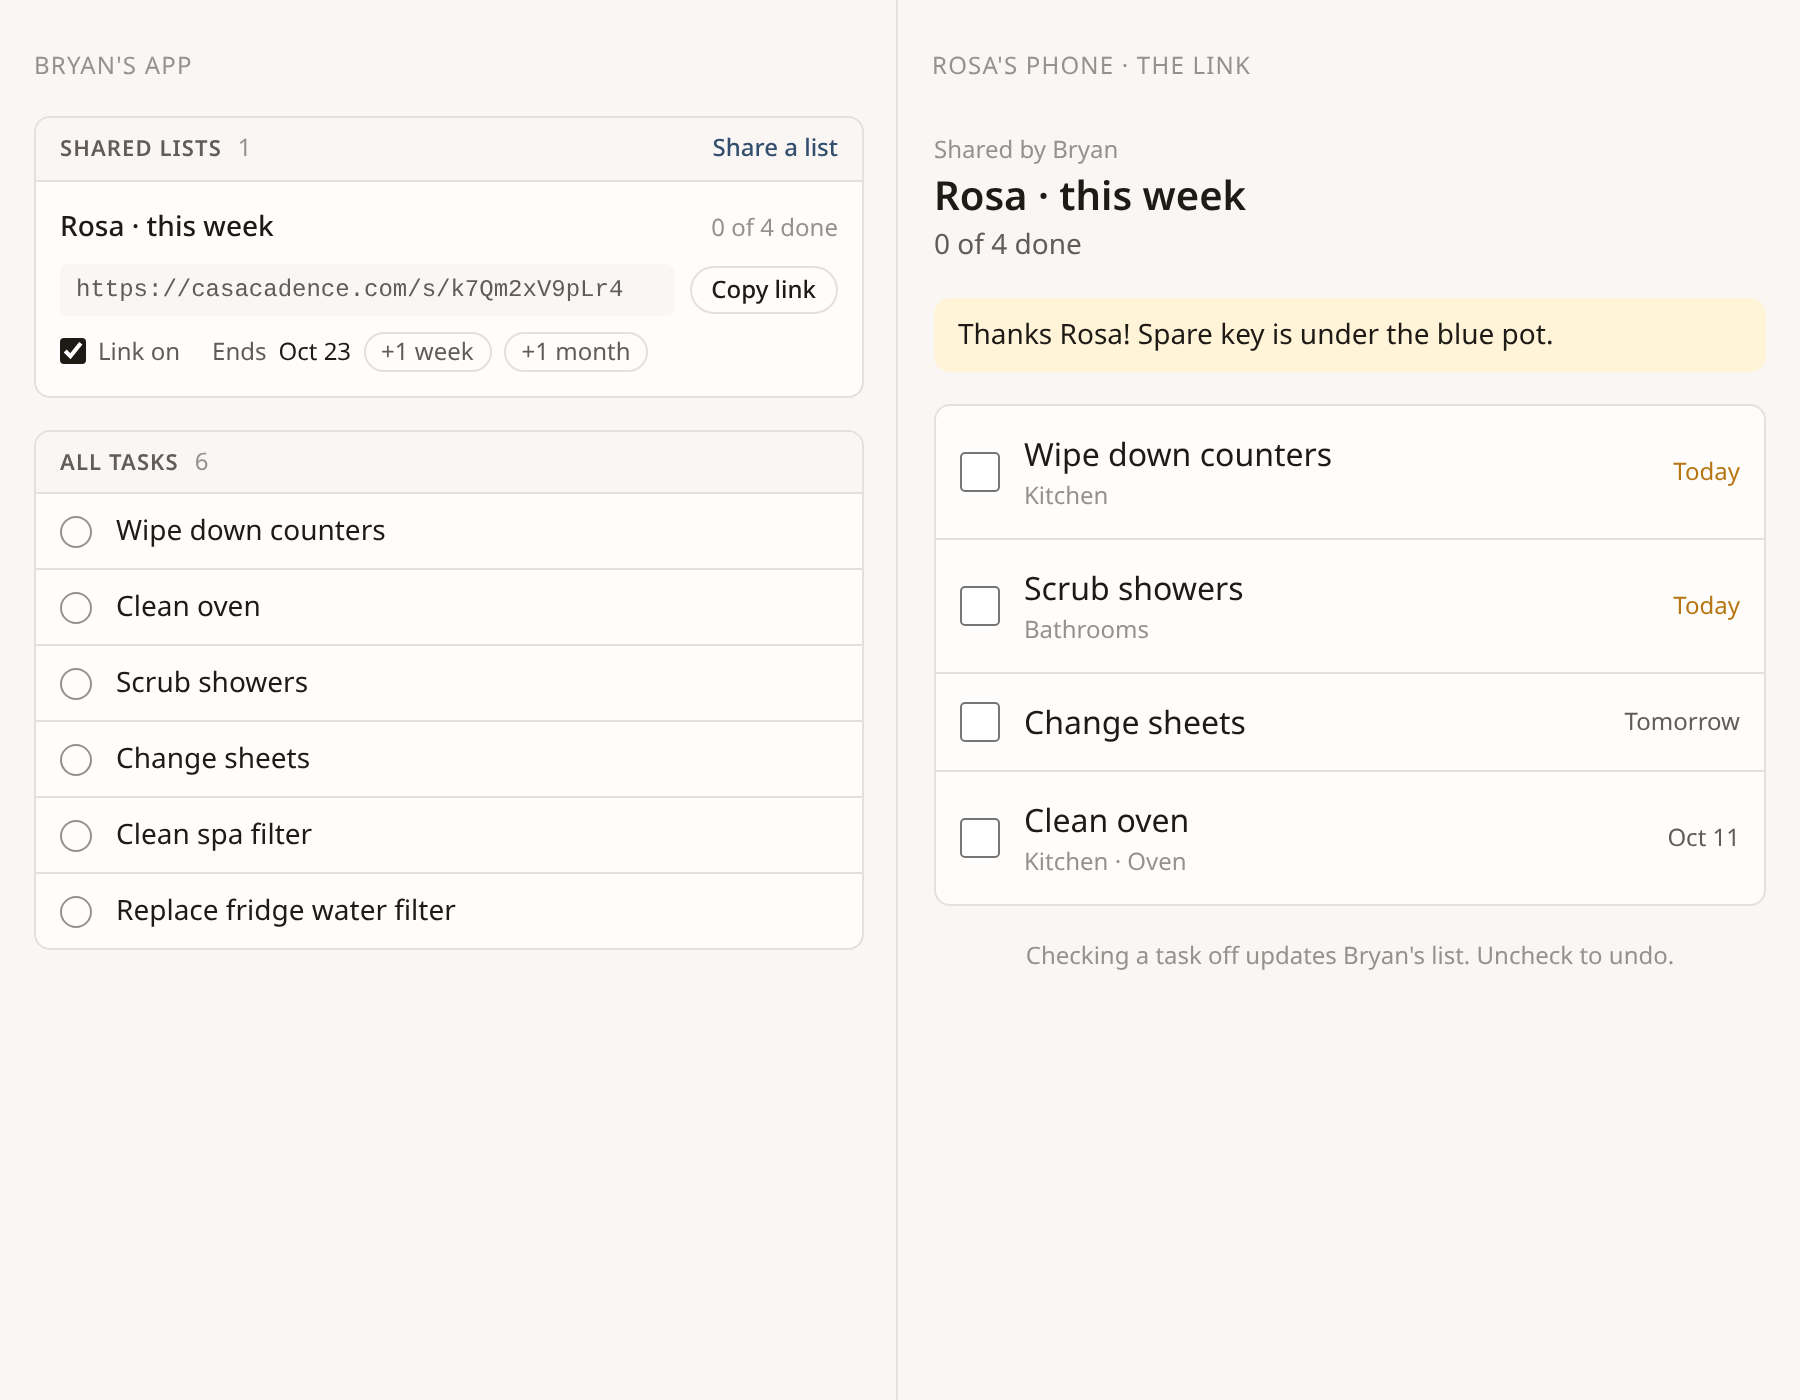Mark Change sheets done in All Tasks
The width and height of the screenshot is (1800, 1400).
tap(76, 759)
